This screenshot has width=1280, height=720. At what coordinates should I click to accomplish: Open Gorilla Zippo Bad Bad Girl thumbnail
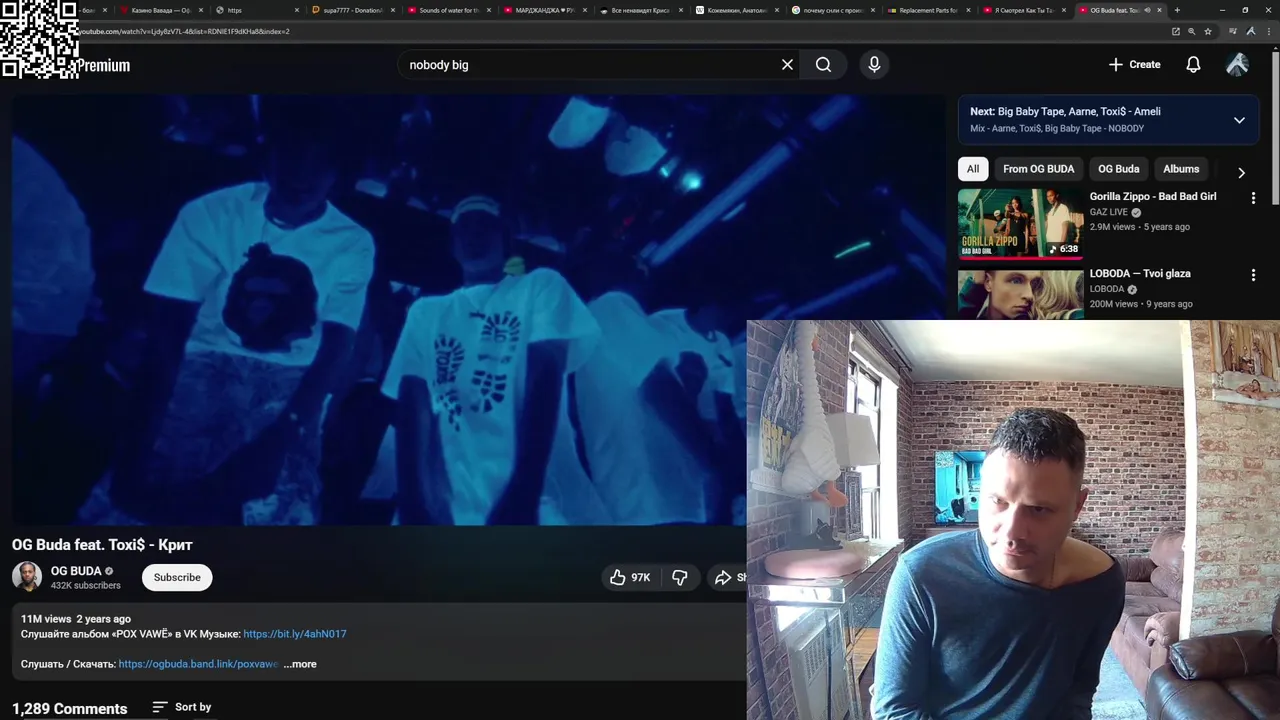click(1020, 224)
